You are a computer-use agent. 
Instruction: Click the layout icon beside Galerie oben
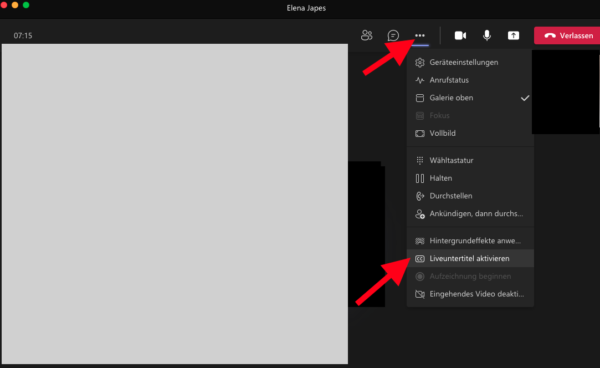click(x=420, y=98)
